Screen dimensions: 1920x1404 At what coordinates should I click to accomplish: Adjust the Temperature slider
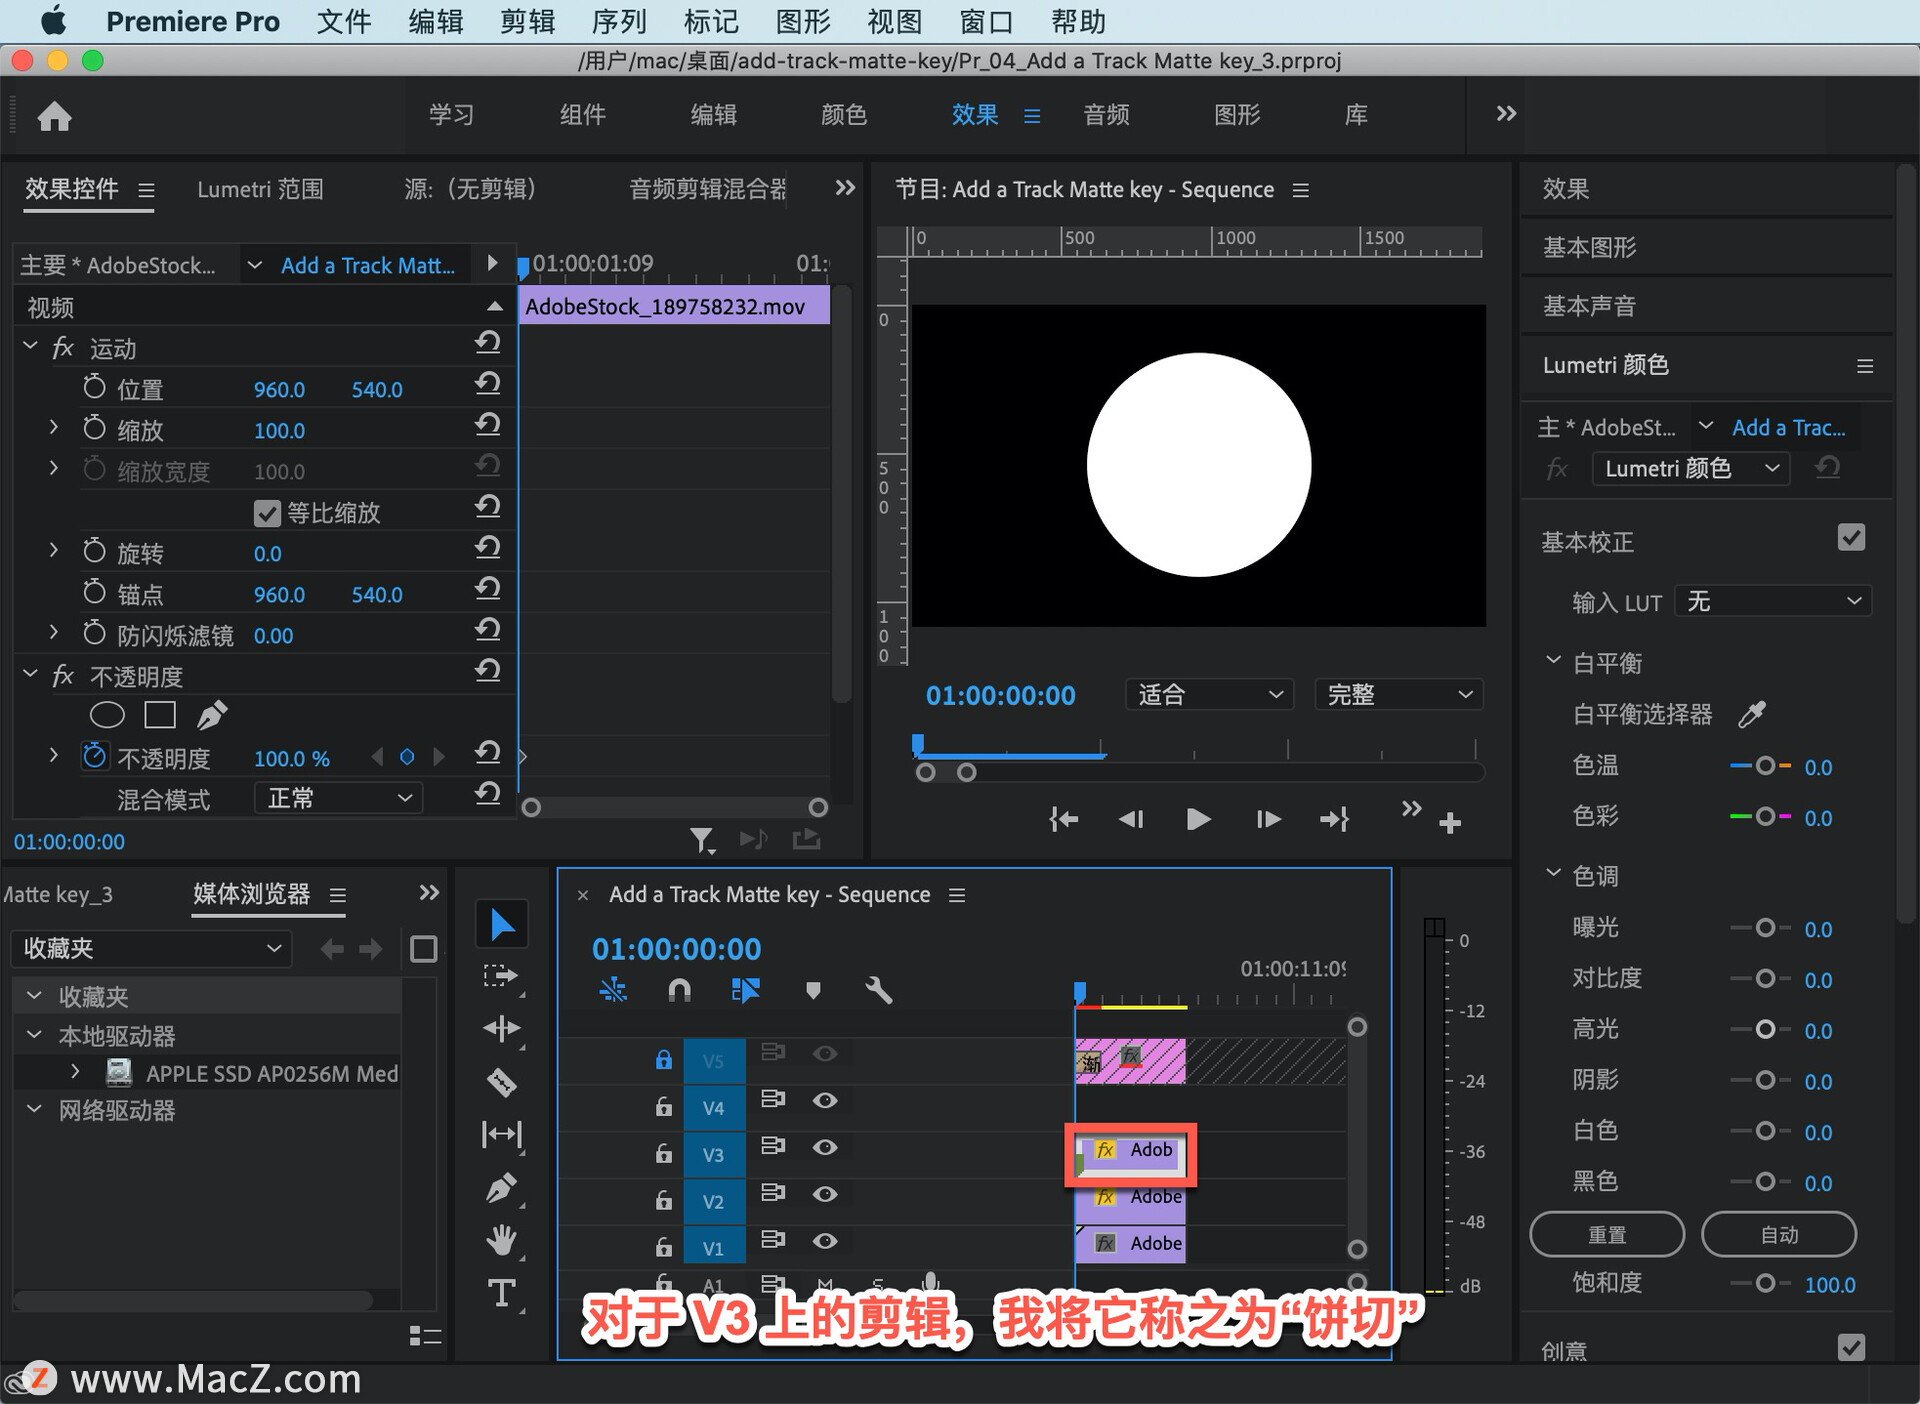1765,766
